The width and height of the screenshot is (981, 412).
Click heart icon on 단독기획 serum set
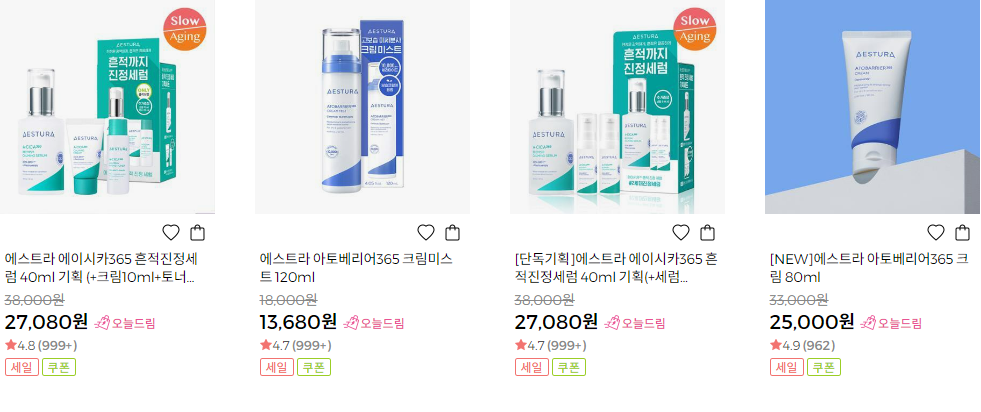tap(681, 233)
